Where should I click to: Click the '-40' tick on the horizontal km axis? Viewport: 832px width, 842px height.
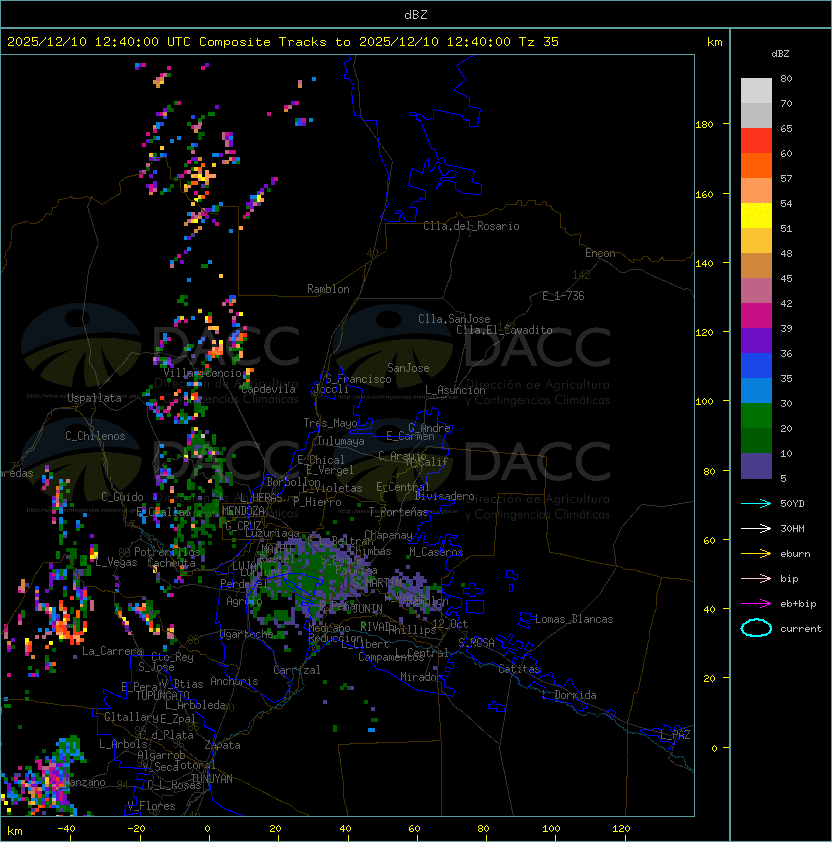[66, 829]
